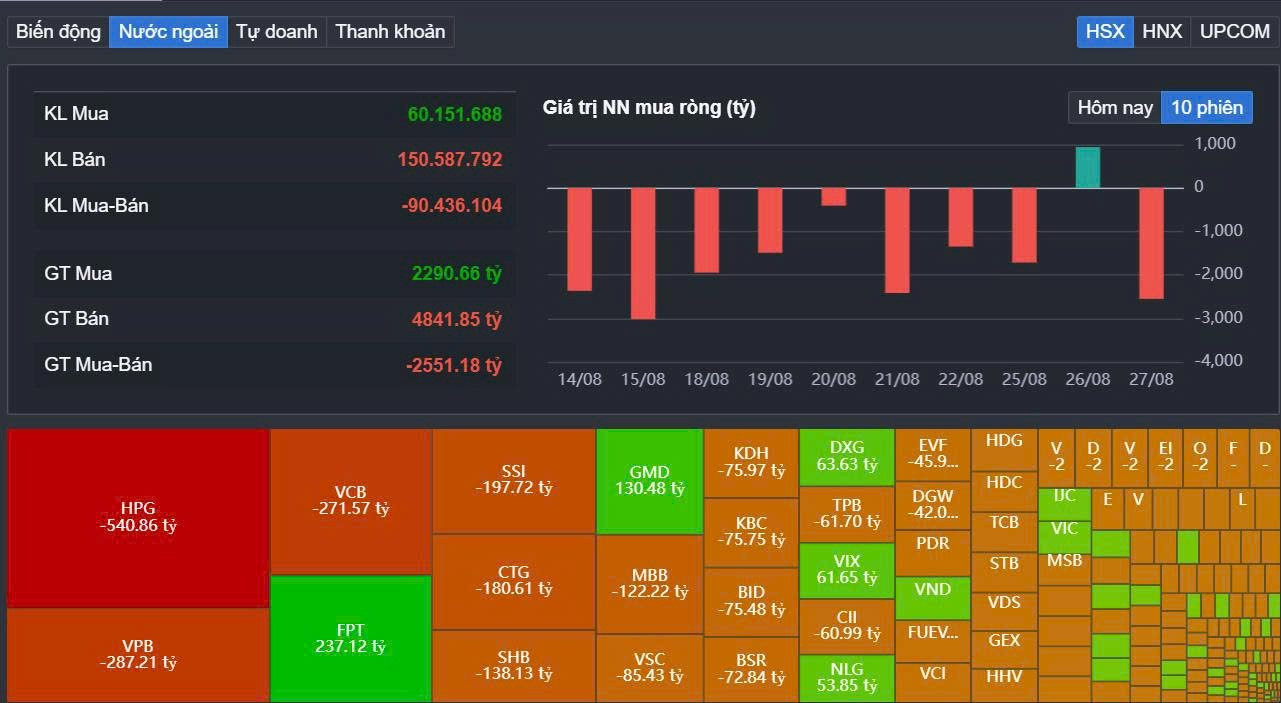1281x703 pixels.
Task: Click the DXG treemap tile
Action: pos(846,456)
